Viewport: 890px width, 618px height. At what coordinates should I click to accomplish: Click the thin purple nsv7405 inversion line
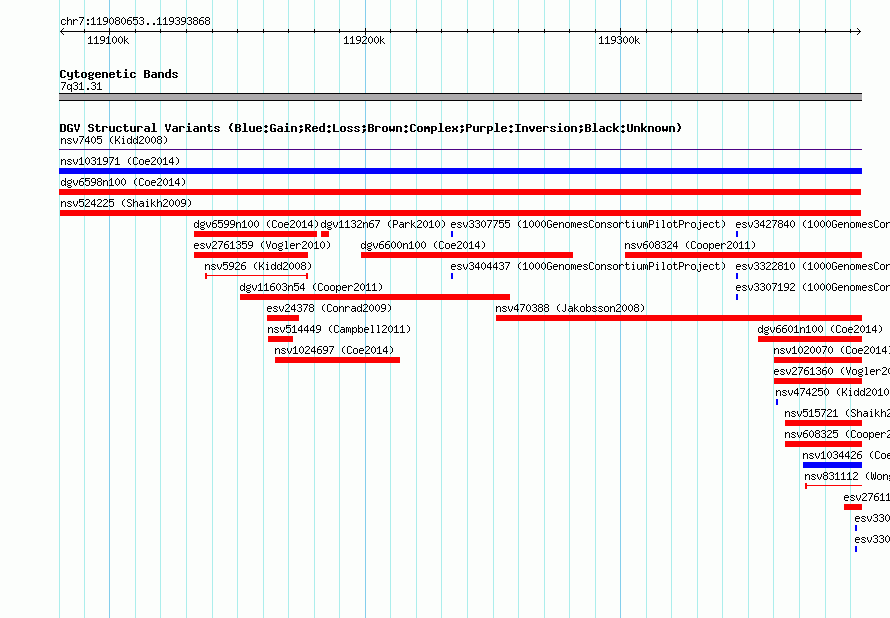(460, 150)
